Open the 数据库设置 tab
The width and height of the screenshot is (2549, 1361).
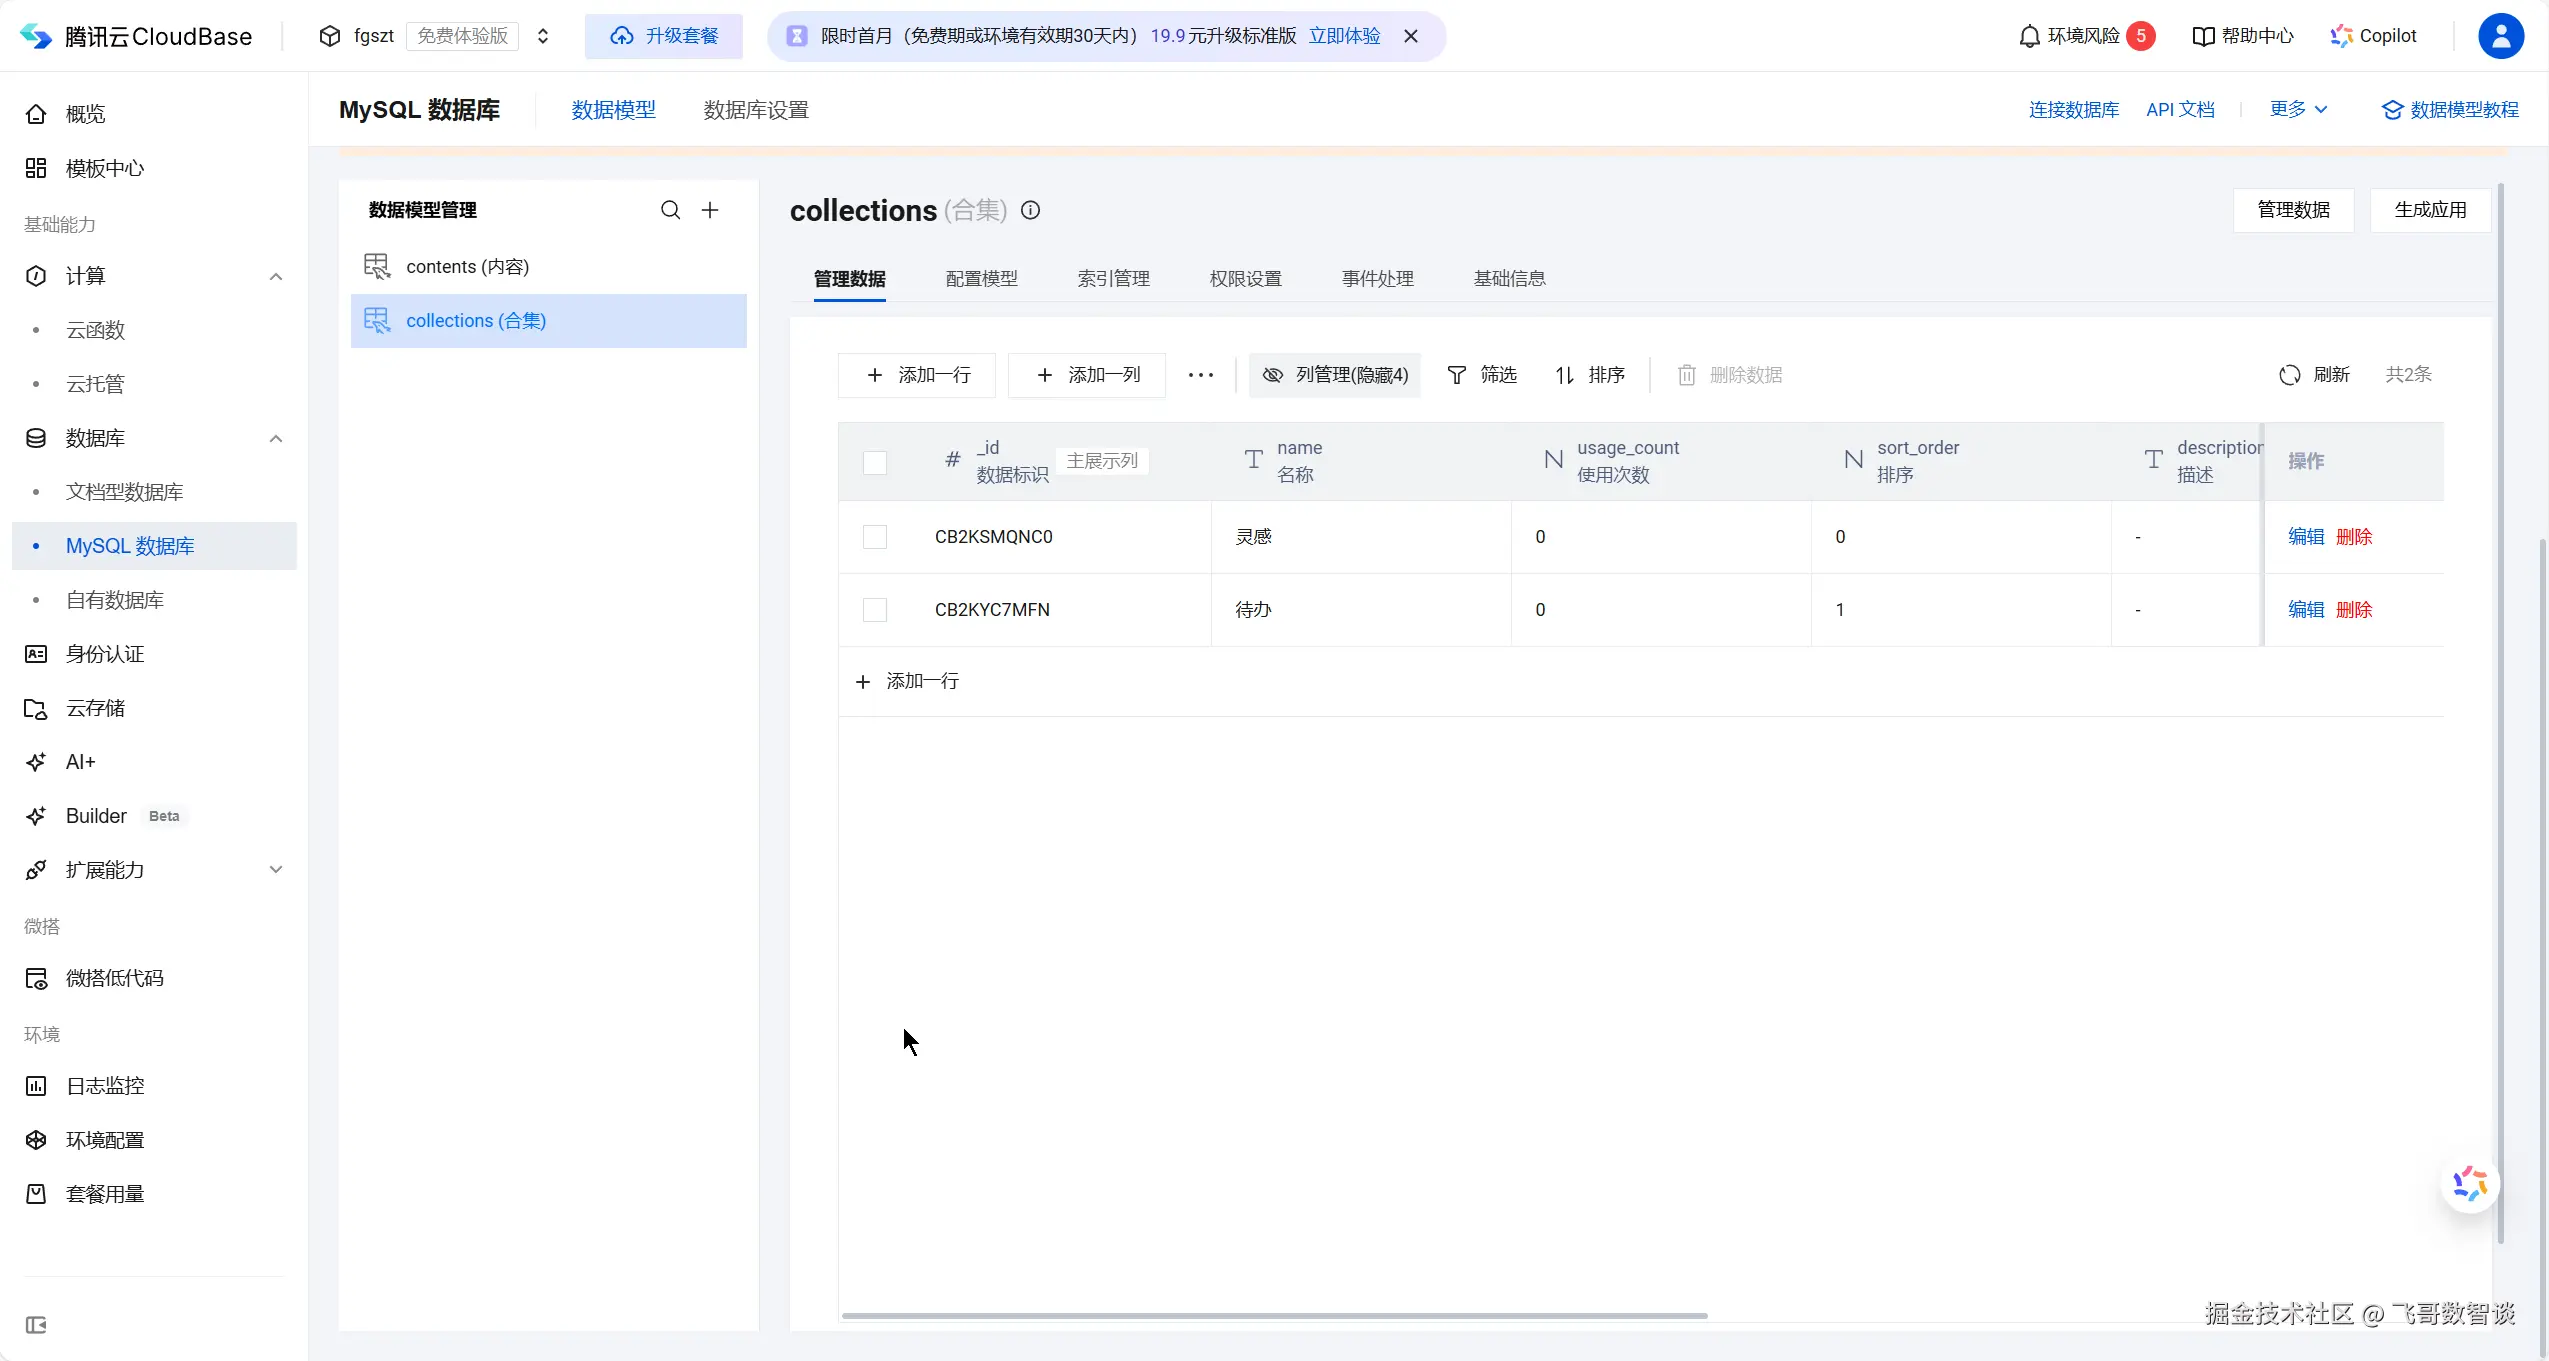coord(756,110)
